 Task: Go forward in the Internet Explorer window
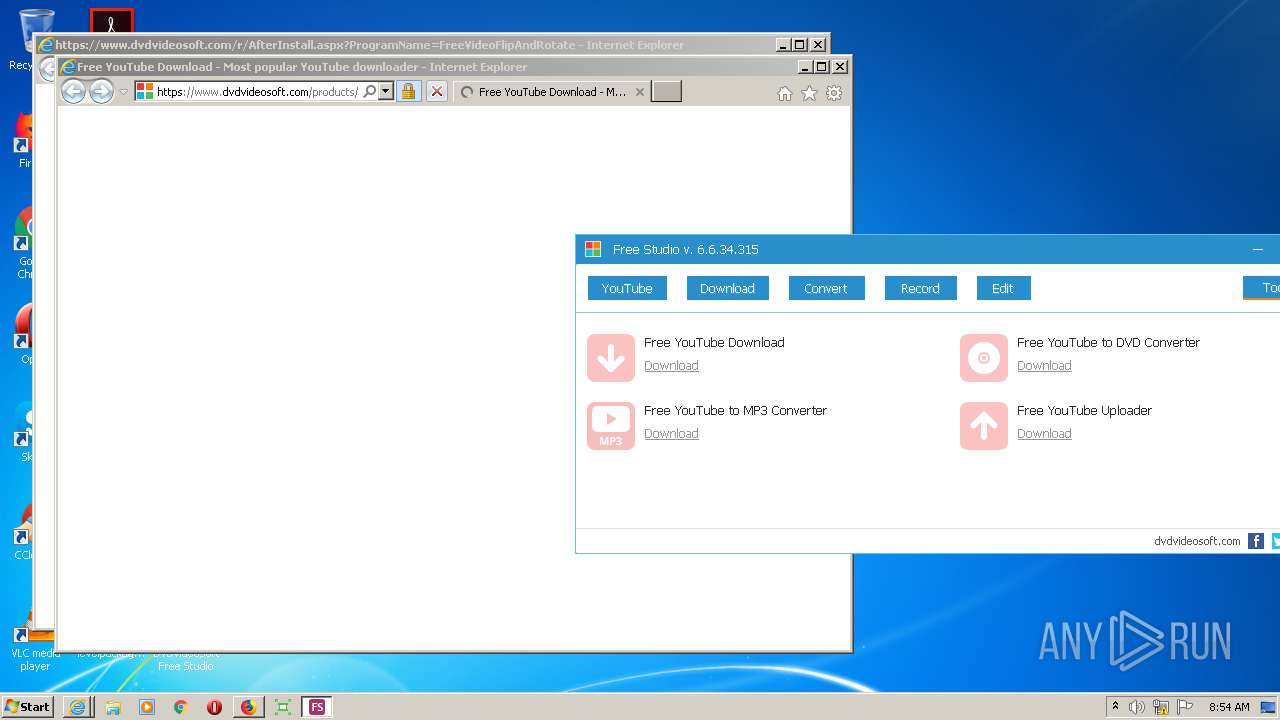tap(101, 92)
